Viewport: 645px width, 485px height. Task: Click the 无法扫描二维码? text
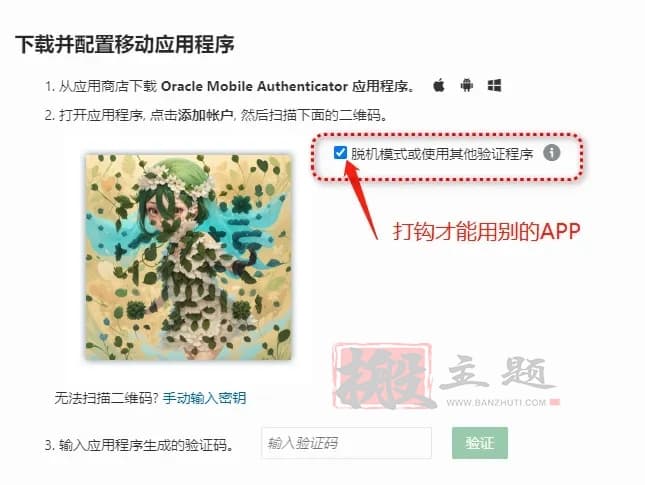coord(107,398)
